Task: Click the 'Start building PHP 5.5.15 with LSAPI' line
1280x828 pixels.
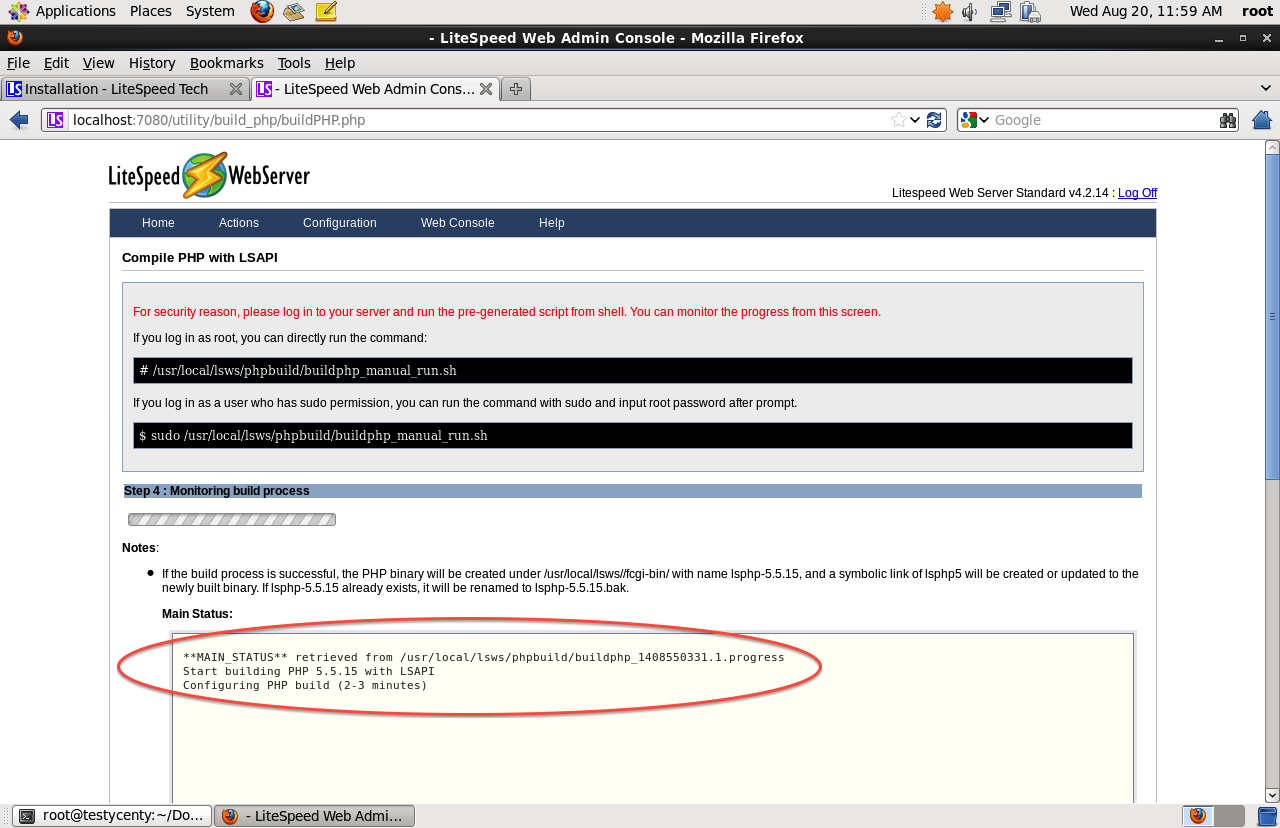Action: pyautogui.click(x=309, y=671)
